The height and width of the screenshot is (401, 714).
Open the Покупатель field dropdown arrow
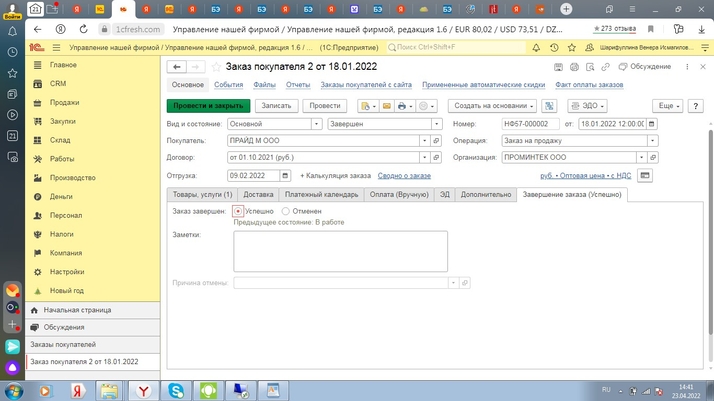click(x=425, y=141)
